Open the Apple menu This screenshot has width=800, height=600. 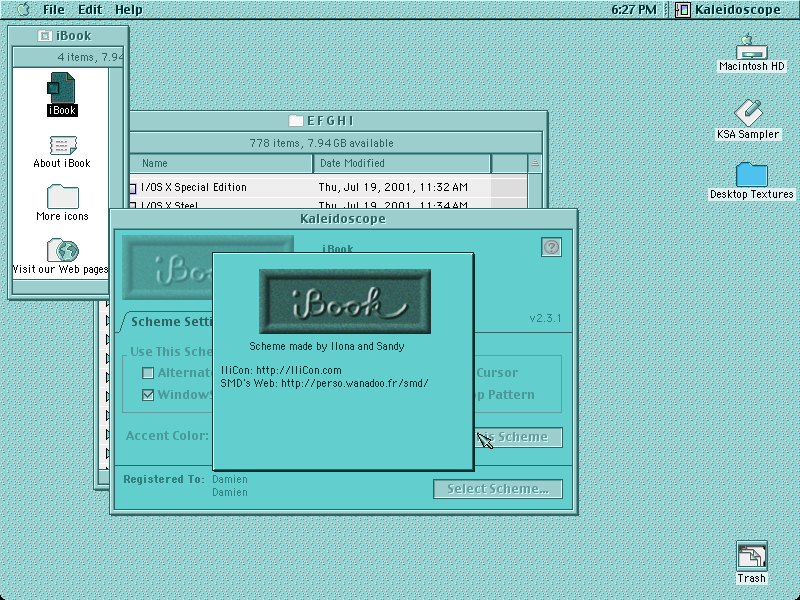[23, 9]
